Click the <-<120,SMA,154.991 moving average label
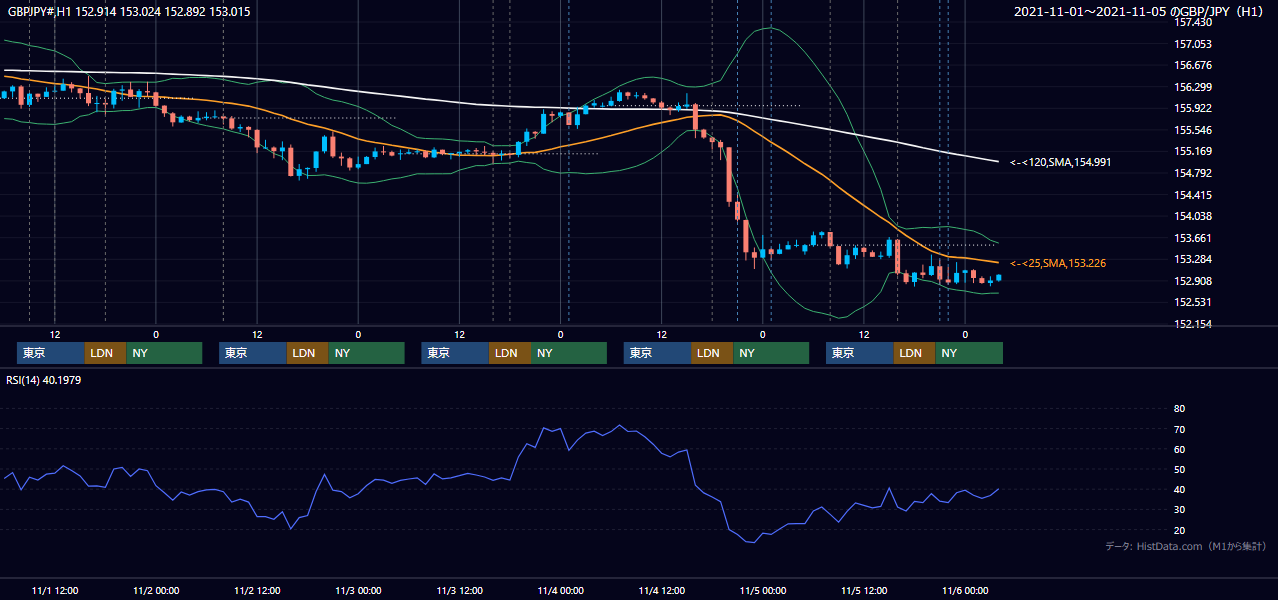1278x600 pixels. [x=1060, y=162]
